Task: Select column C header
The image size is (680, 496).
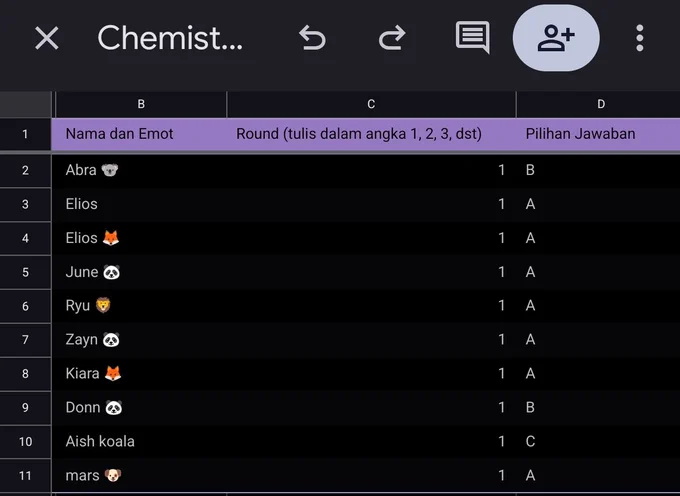Action: 371,104
